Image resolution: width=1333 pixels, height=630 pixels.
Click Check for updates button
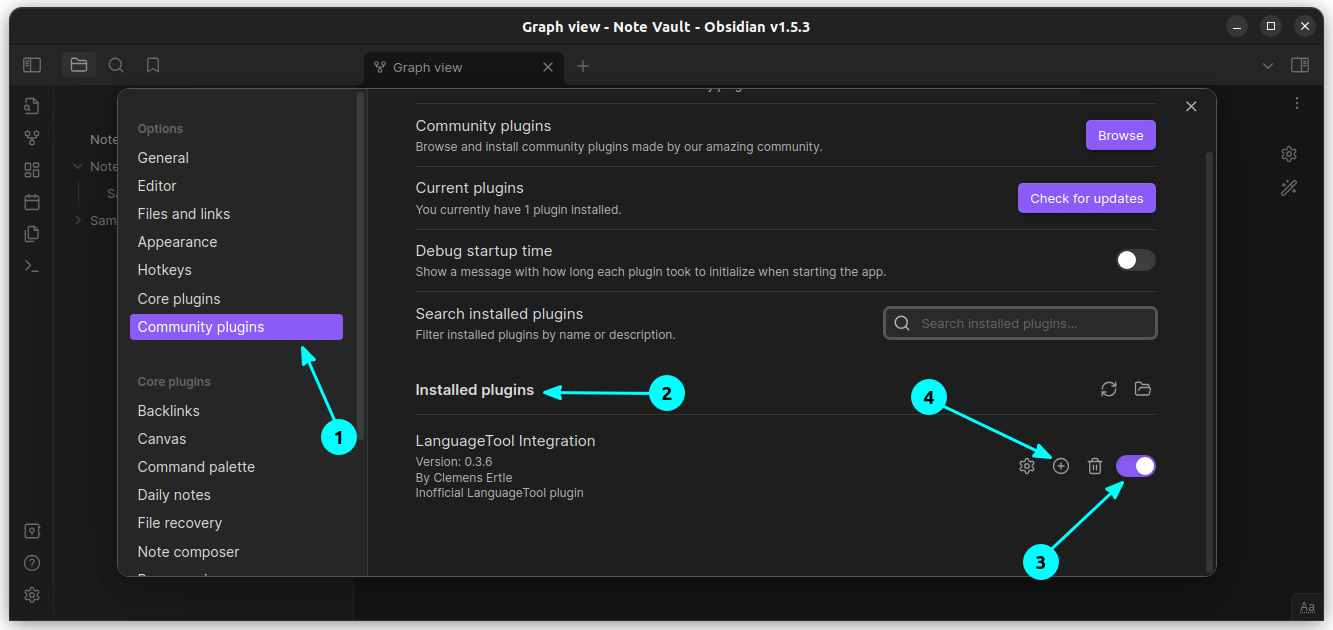[x=1086, y=198]
